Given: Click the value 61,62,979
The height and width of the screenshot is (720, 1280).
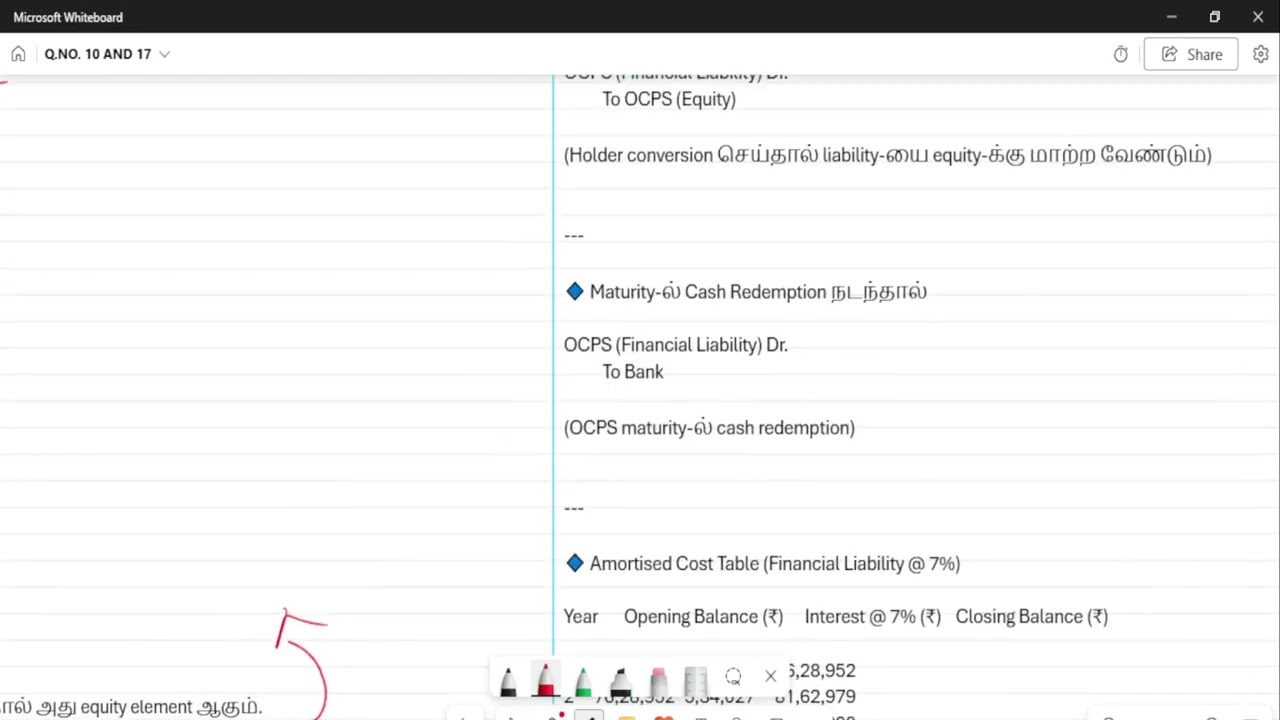Looking at the screenshot, I should coord(816,697).
